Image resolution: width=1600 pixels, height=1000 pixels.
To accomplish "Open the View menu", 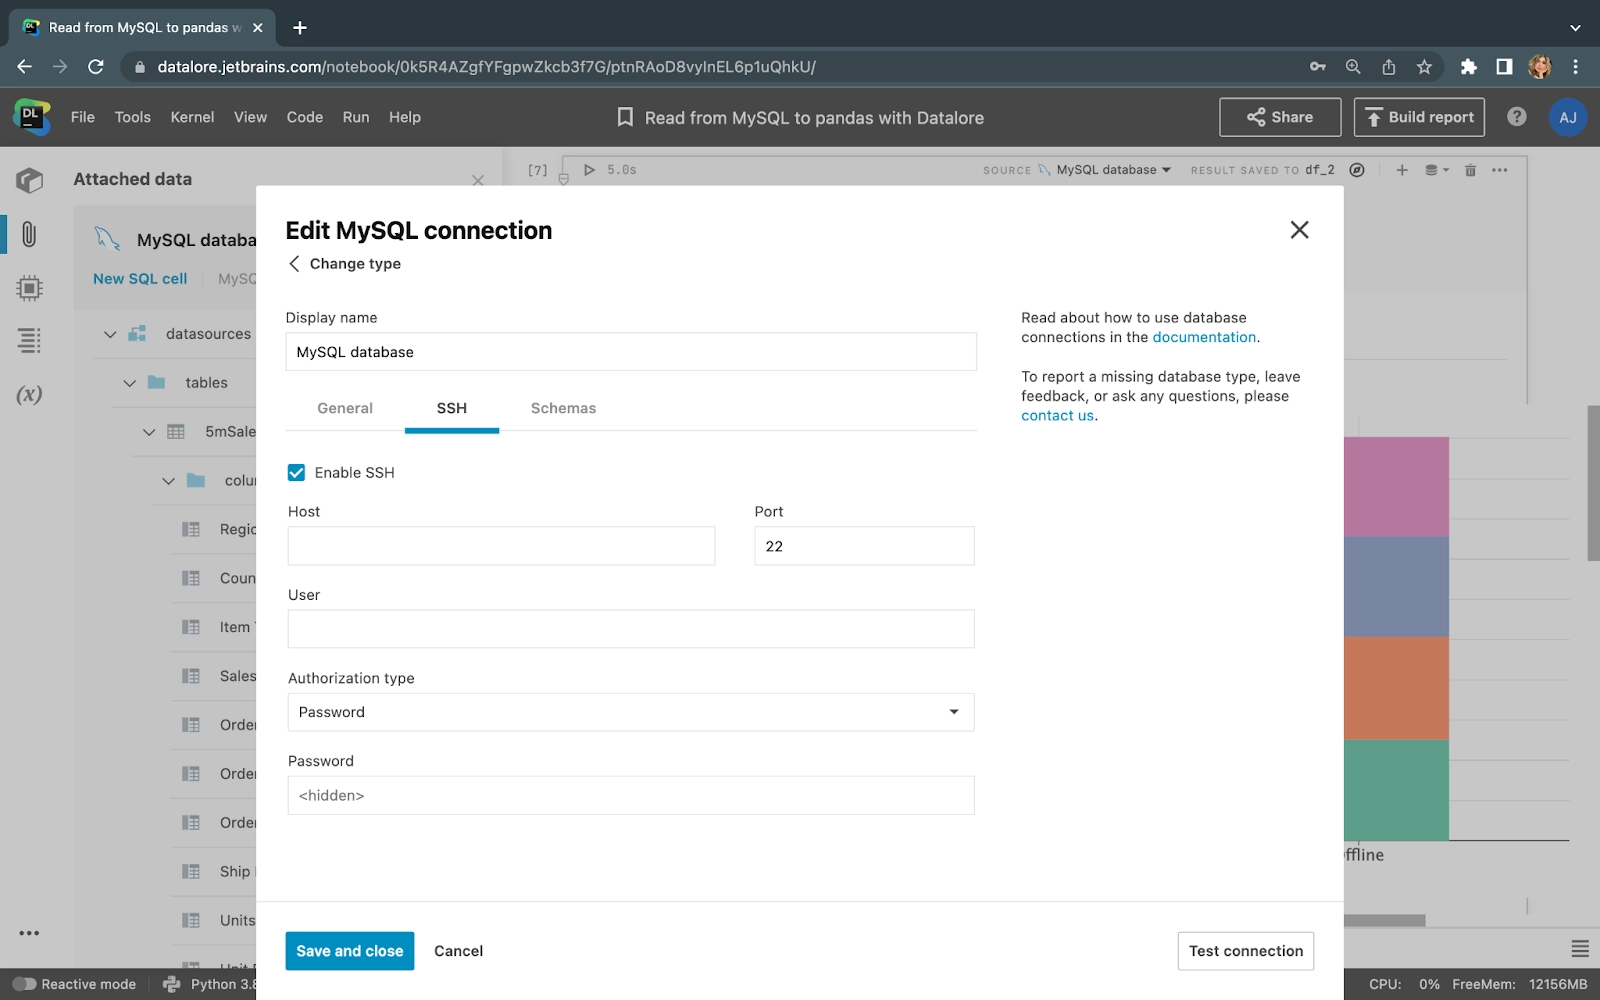I will [250, 117].
